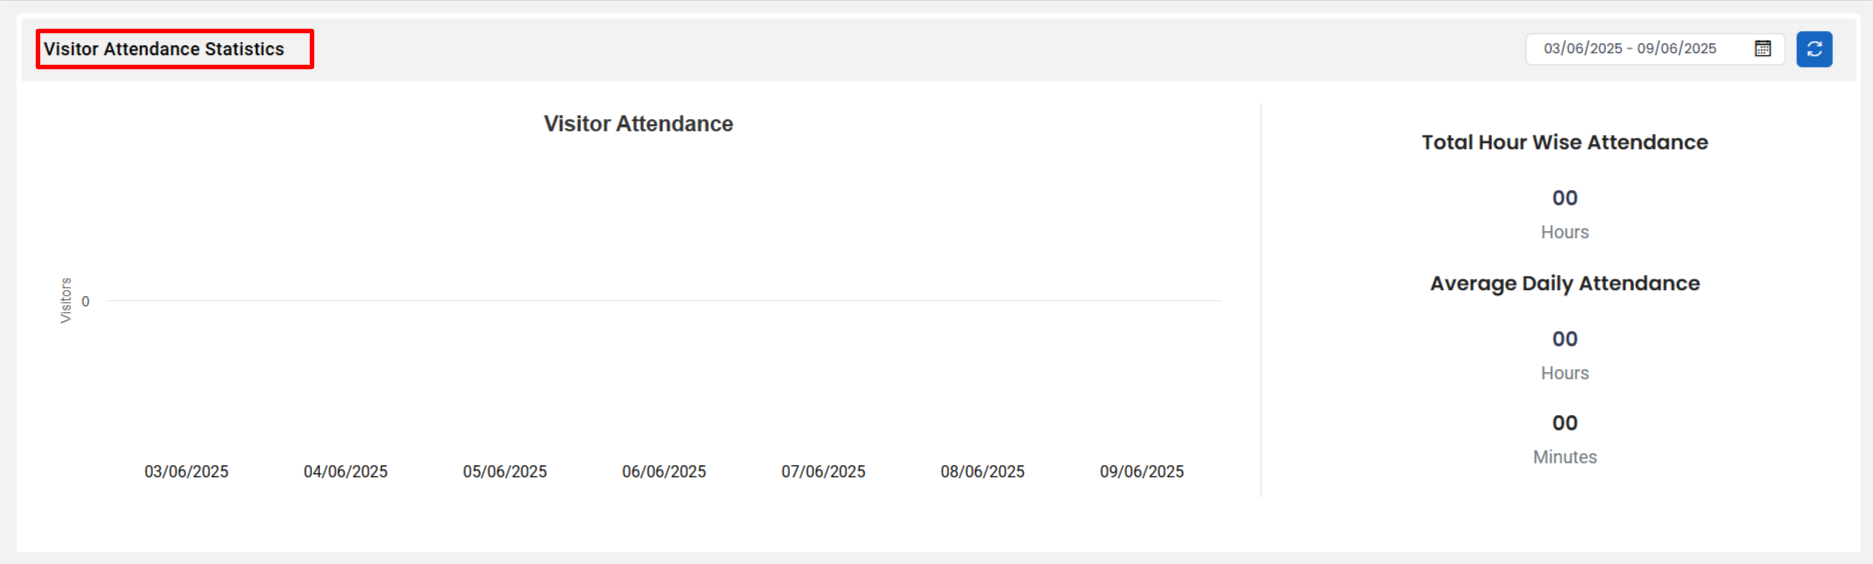Click the blue refresh icon button
The width and height of the screenshot is (1873, 564).
1814,49
